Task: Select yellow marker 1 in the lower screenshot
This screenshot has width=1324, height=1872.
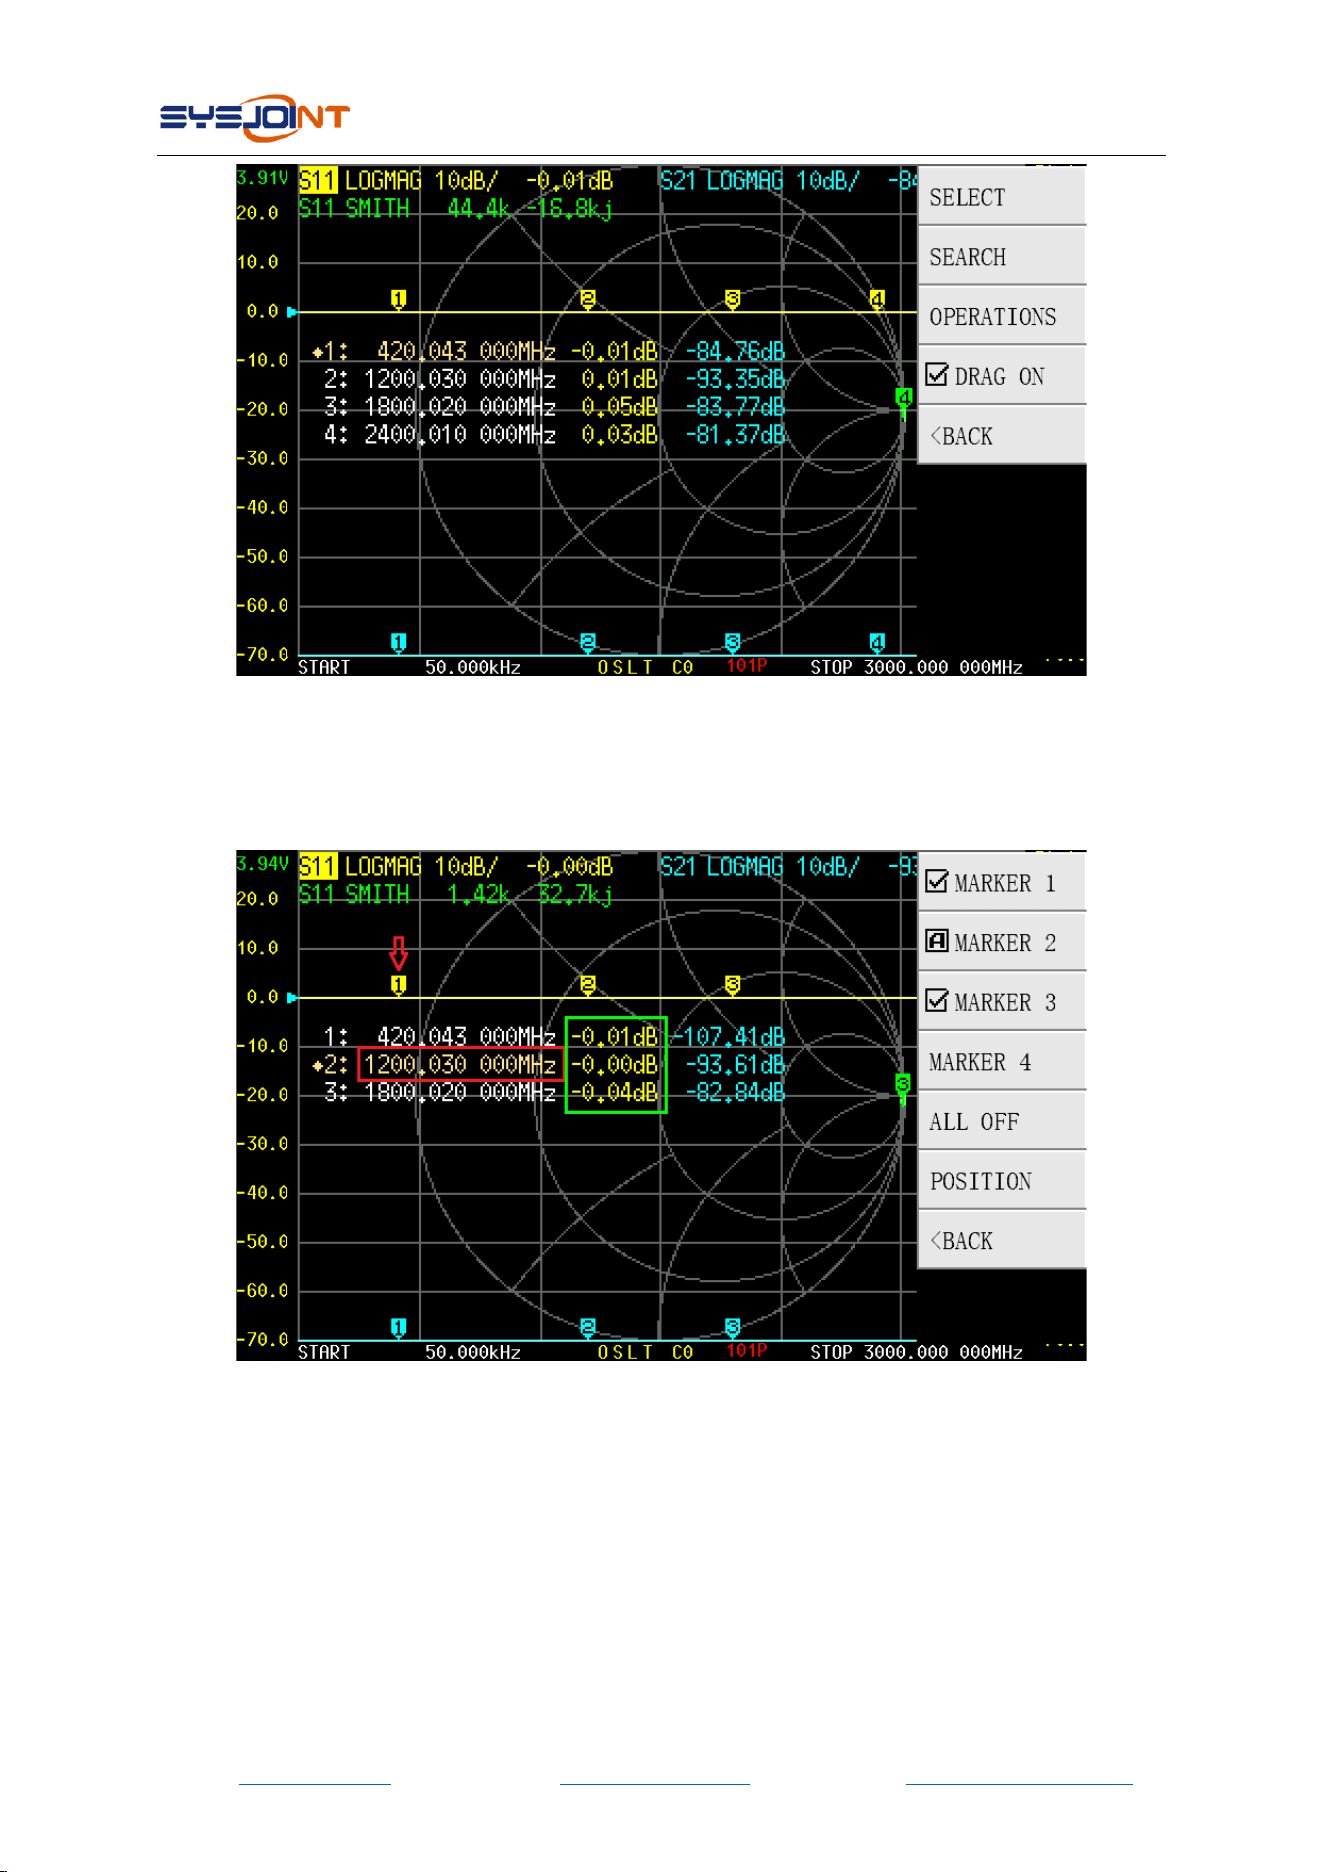Action: click(398, 985)
